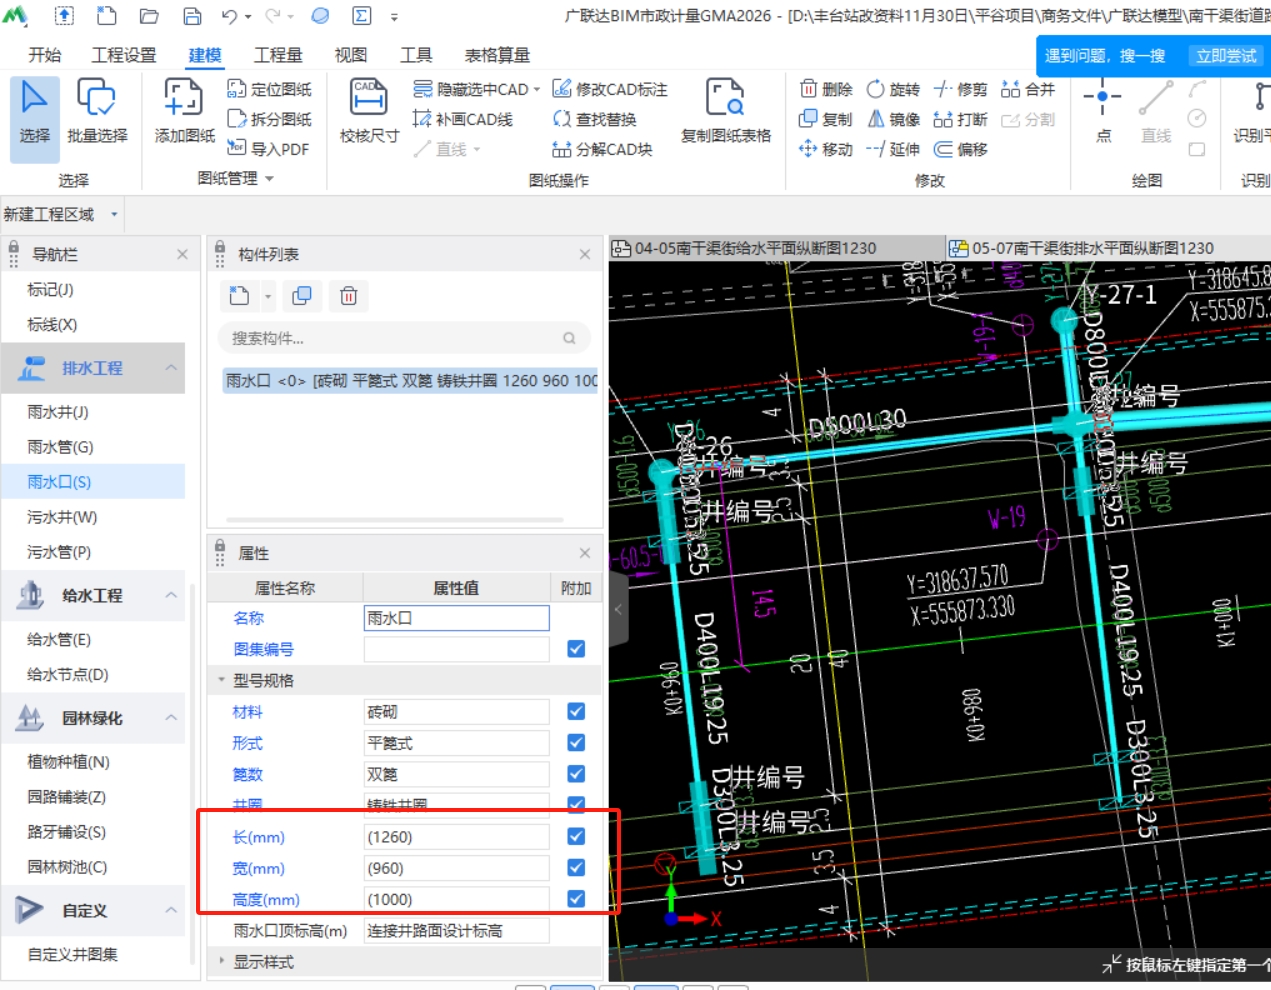
Task: Click the copy component icon in 构件列表
Action: 301,296
